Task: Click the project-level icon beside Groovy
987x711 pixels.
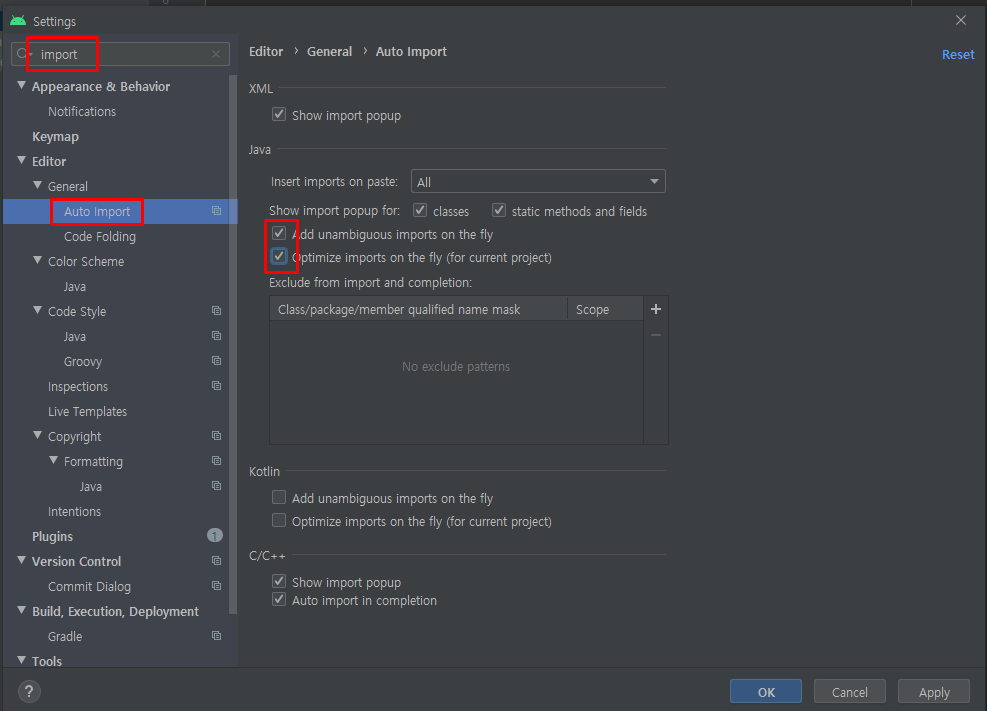Action: [x=217, y=361]
